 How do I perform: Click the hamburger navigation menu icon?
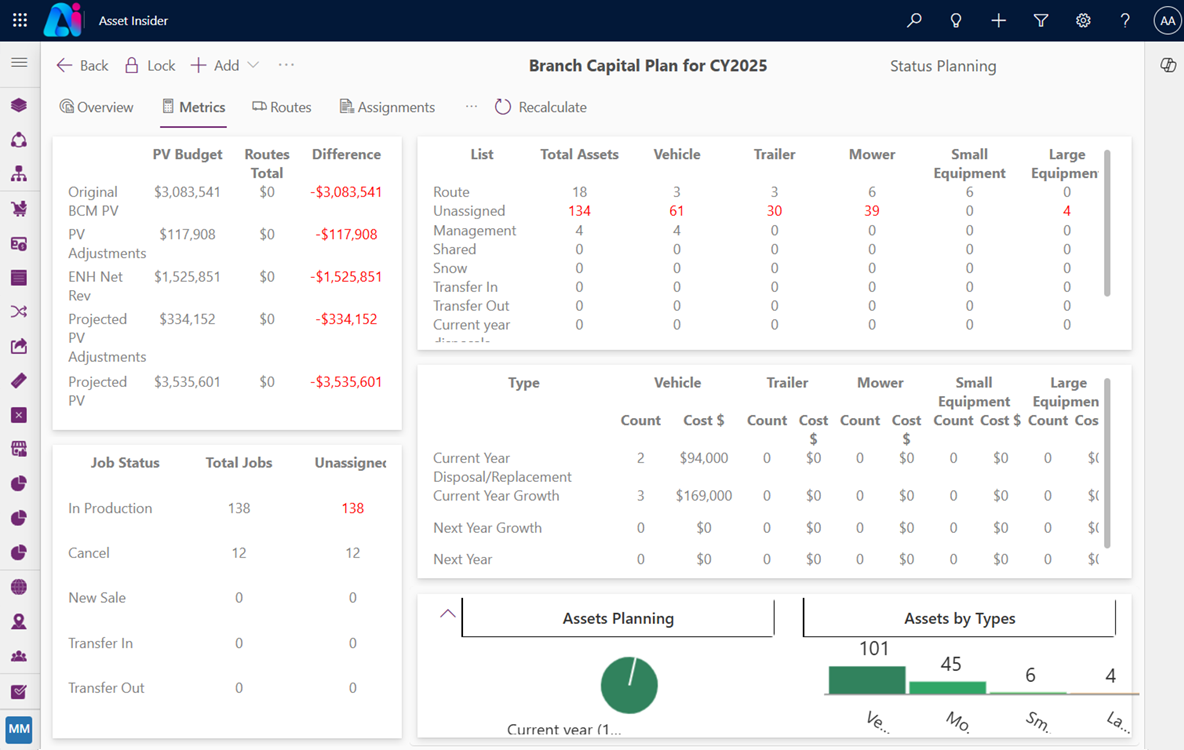[19, 64]
